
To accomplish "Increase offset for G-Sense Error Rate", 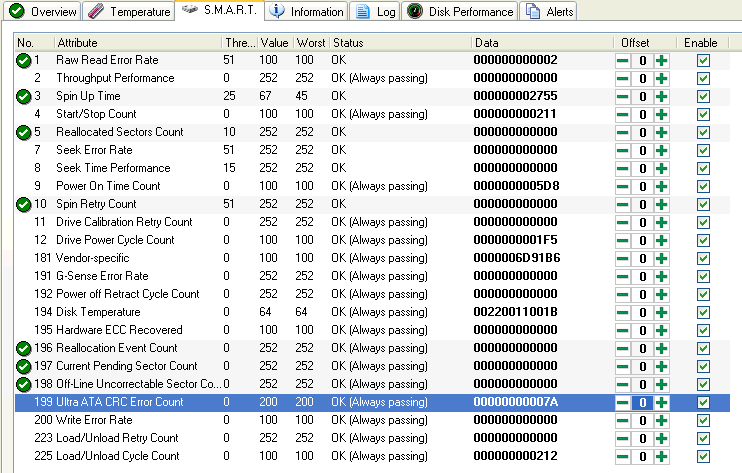I will 662,276.
